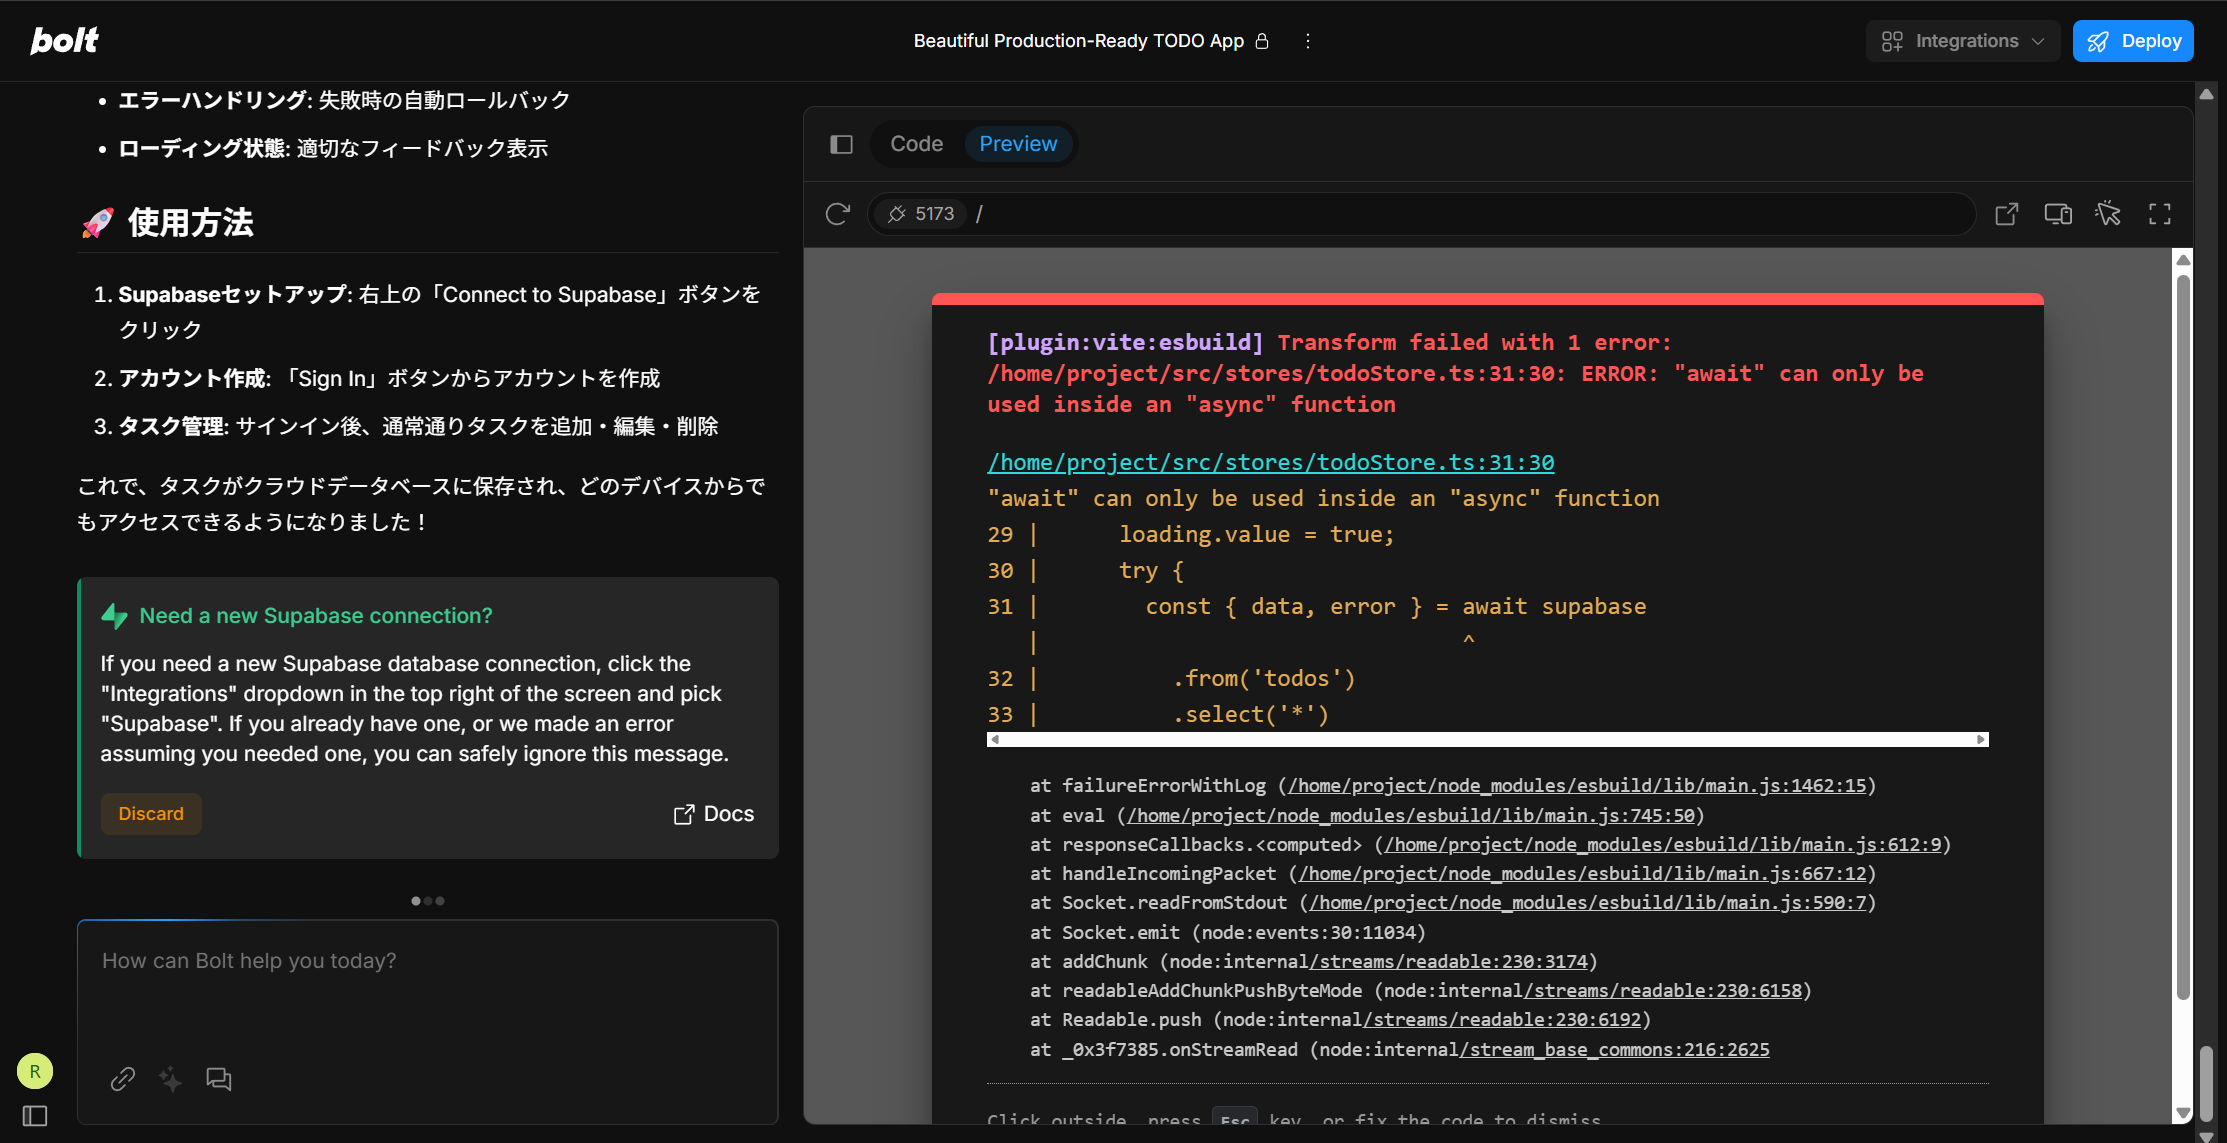This screenshot has height=1143, width=2227.
Task: Click the bolt logo
Action: click(x=64, y=40)
